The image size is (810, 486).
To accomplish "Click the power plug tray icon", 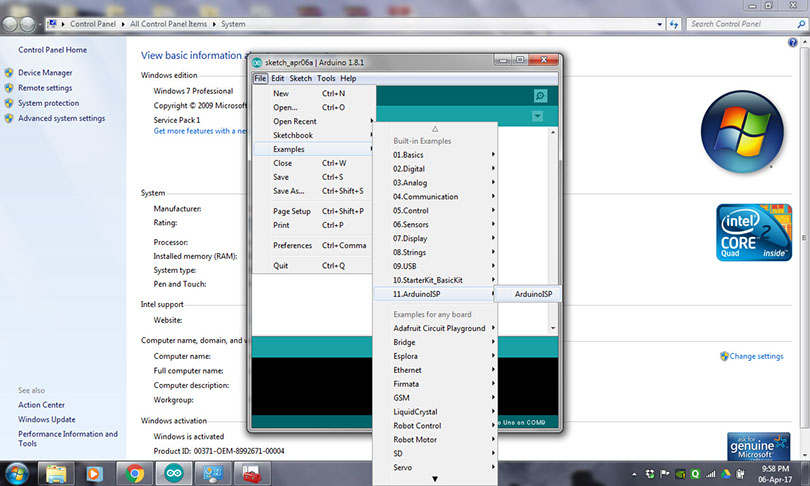I will coord(741,473).
